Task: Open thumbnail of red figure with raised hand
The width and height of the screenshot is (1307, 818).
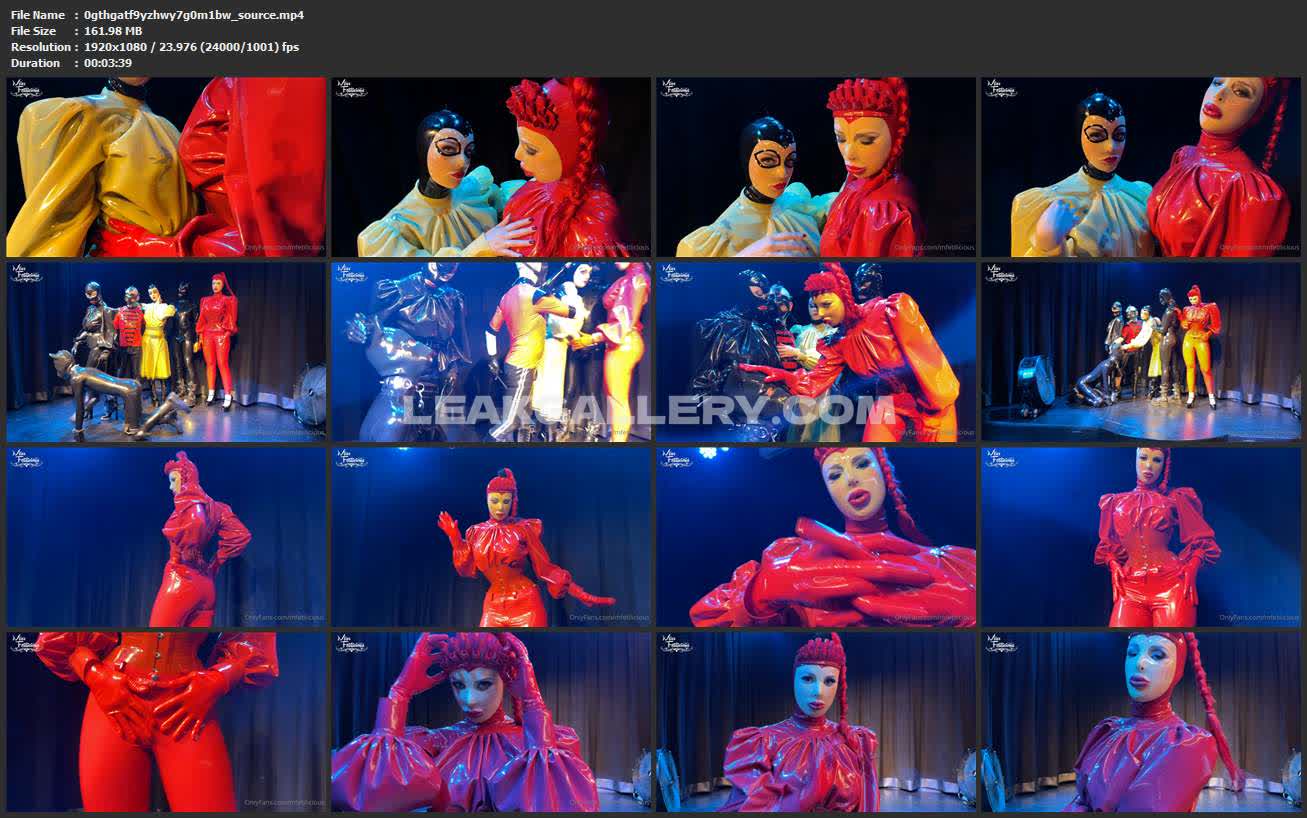Action: click(x=490, y=537)
